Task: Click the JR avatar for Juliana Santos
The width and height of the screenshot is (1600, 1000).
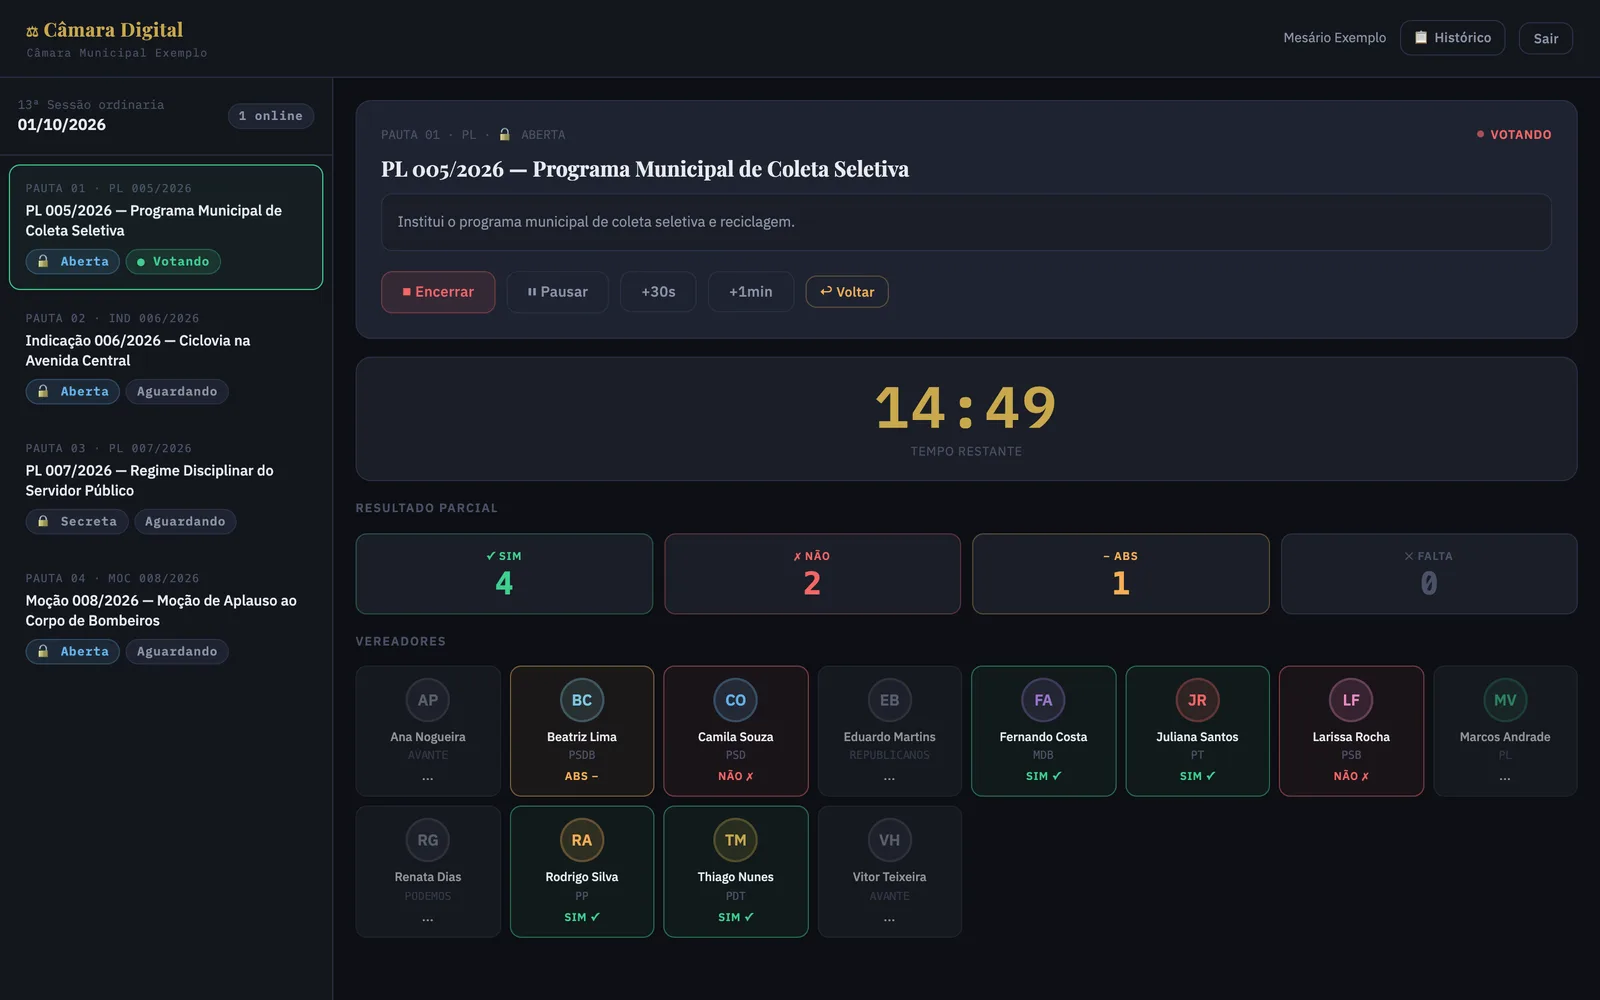Action: (1197, 700)
